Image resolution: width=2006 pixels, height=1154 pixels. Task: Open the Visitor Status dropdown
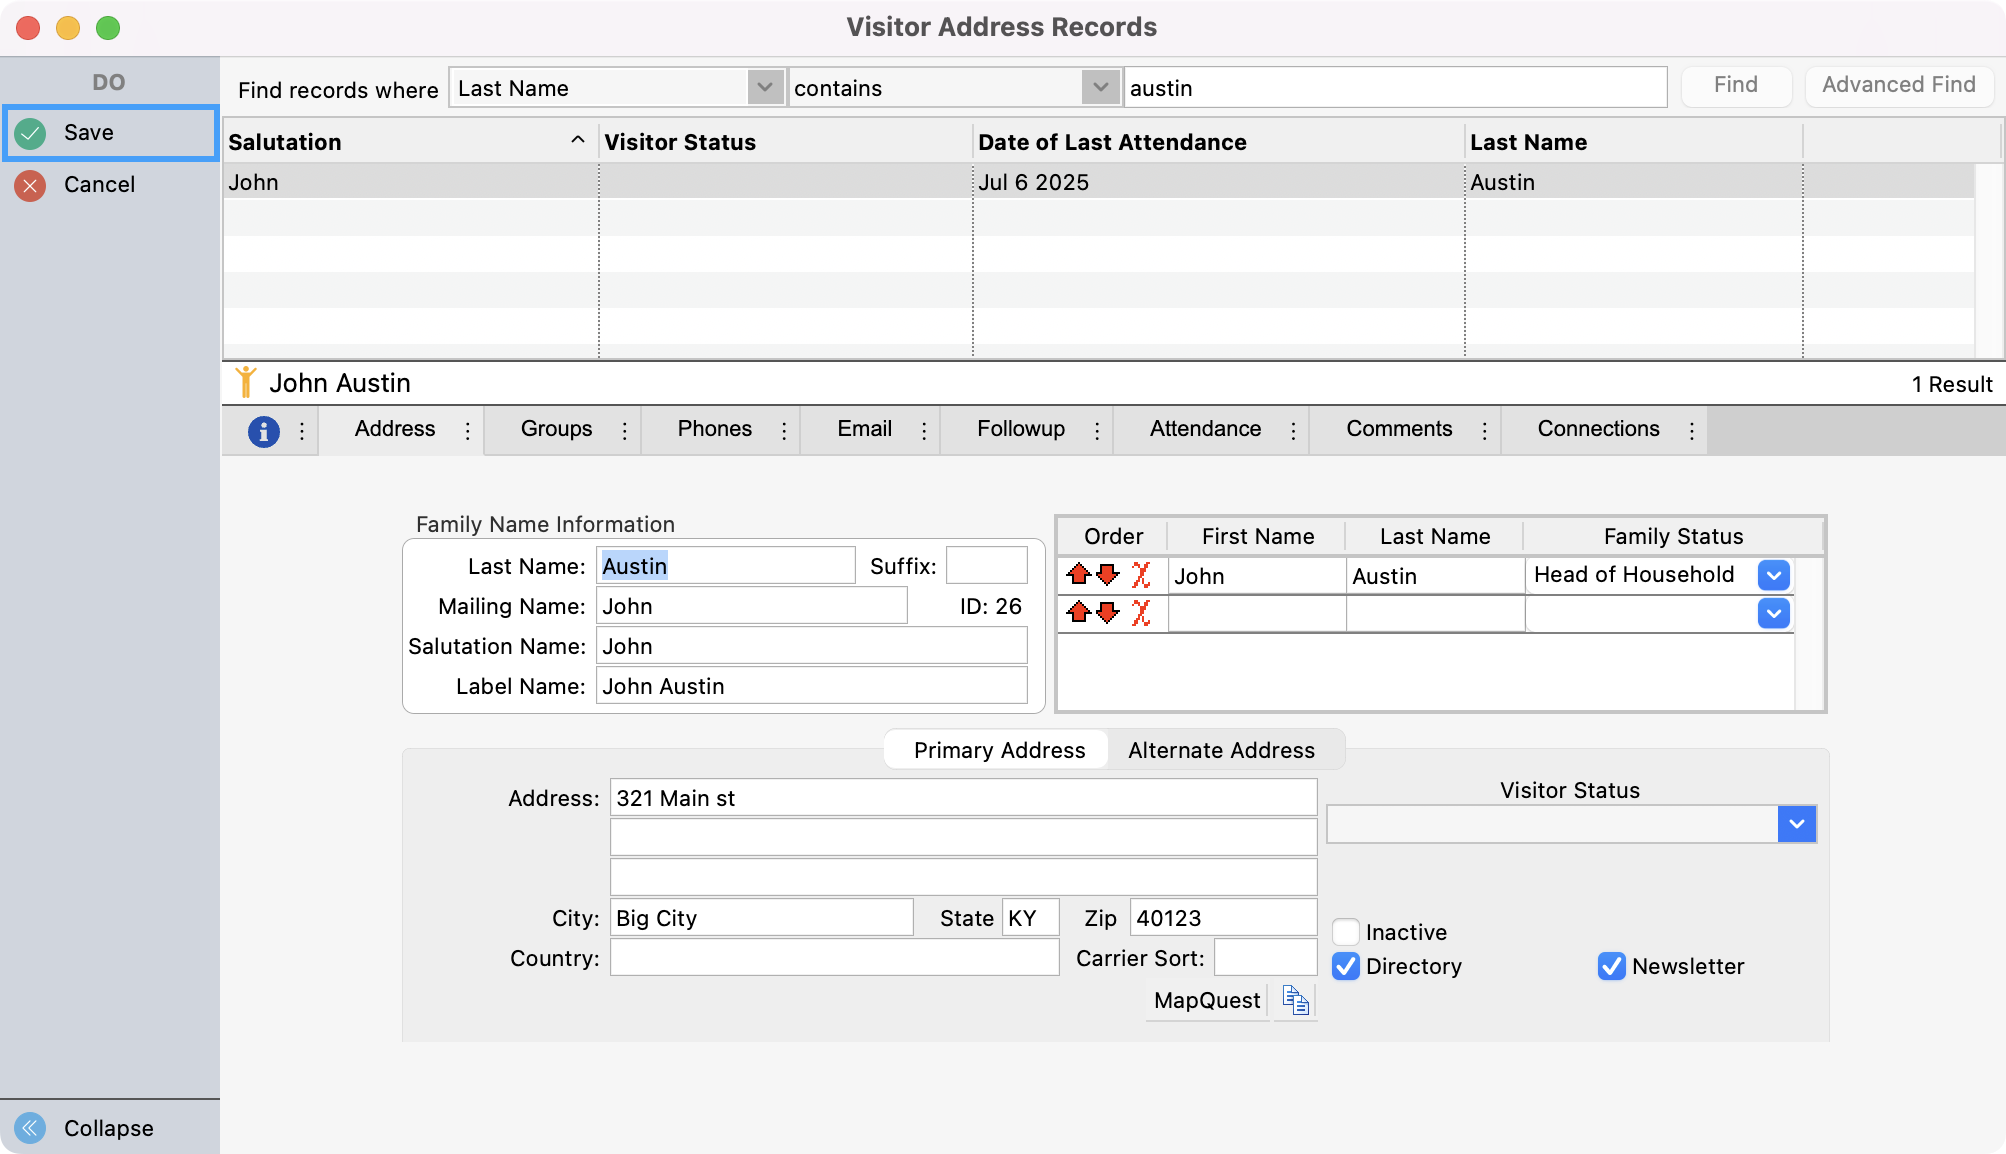(1796, 824)
